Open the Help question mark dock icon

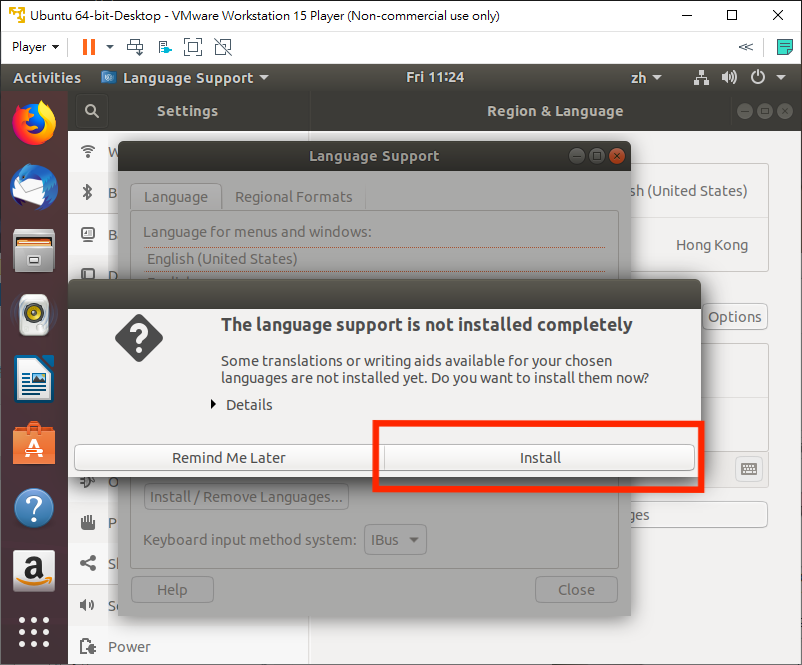coord(34,507)
